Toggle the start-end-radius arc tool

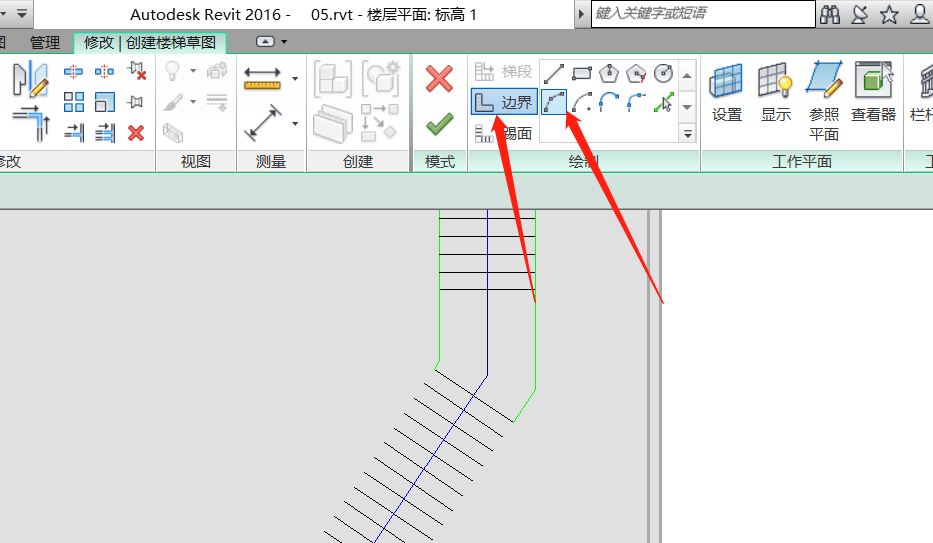click(x=554, y=102)
